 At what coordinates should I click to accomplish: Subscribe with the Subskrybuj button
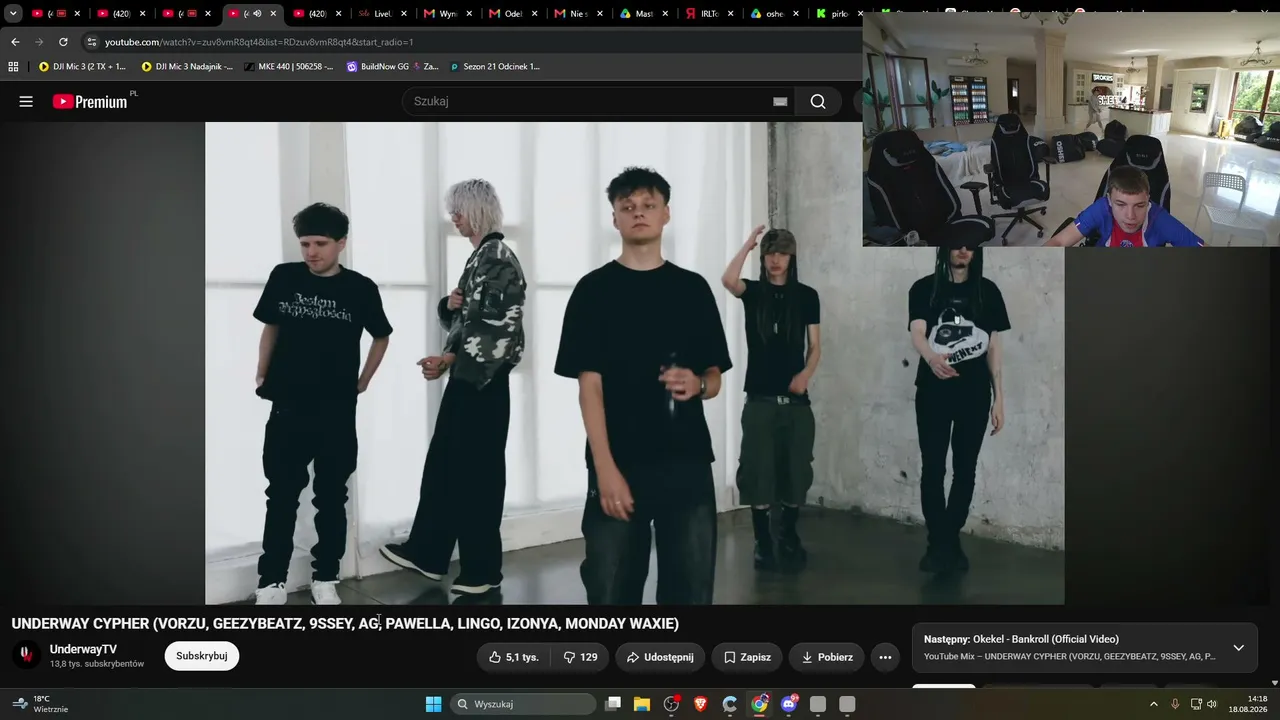tap(202, 656)
